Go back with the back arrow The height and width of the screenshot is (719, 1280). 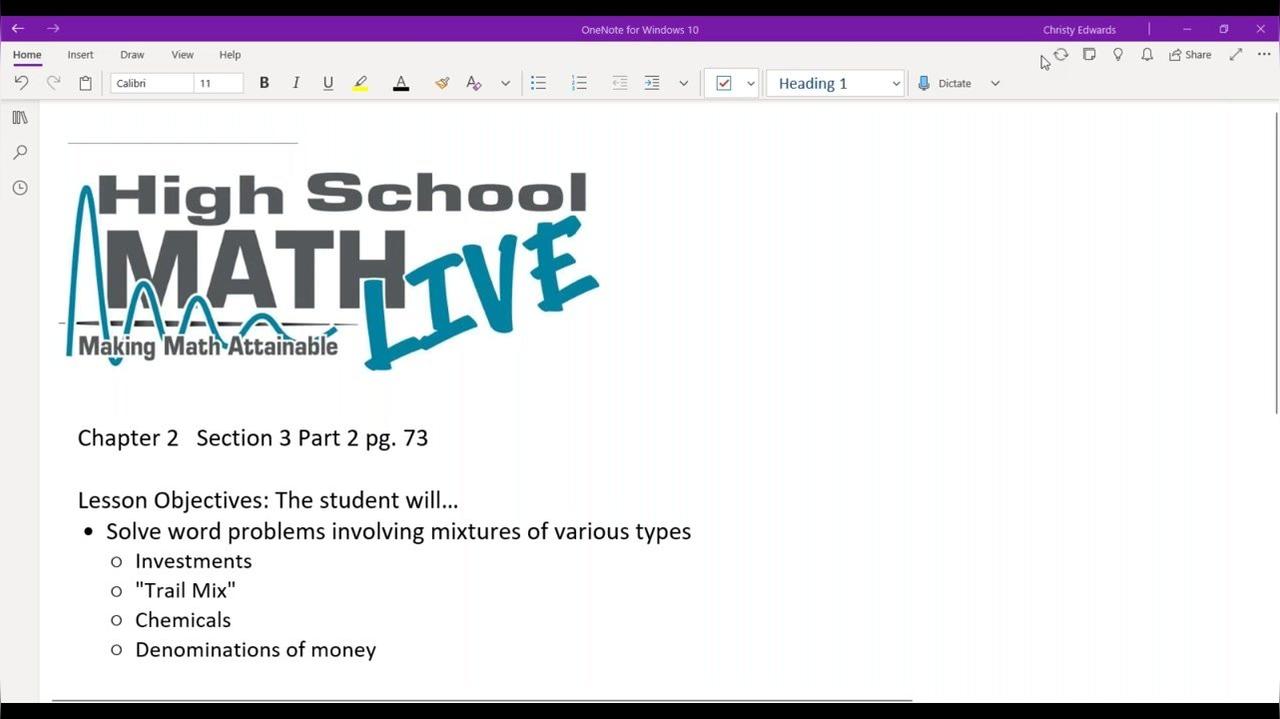[18, 29]
